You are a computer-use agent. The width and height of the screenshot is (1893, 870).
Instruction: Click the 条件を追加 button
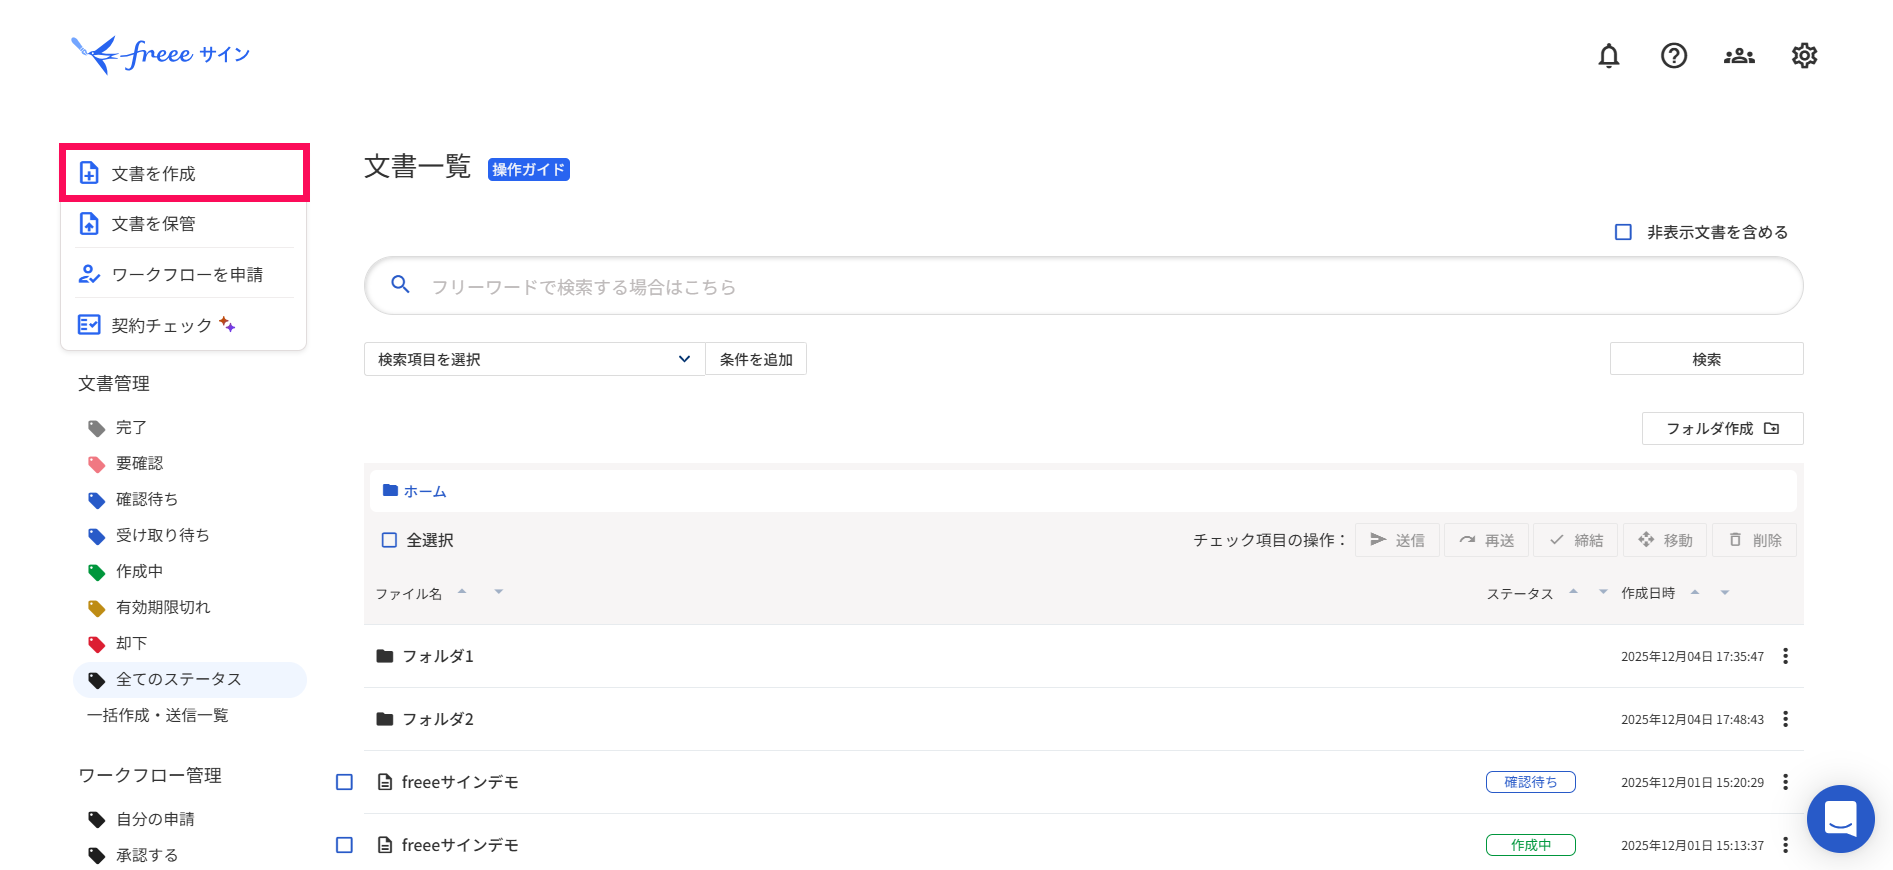(756, 359)
